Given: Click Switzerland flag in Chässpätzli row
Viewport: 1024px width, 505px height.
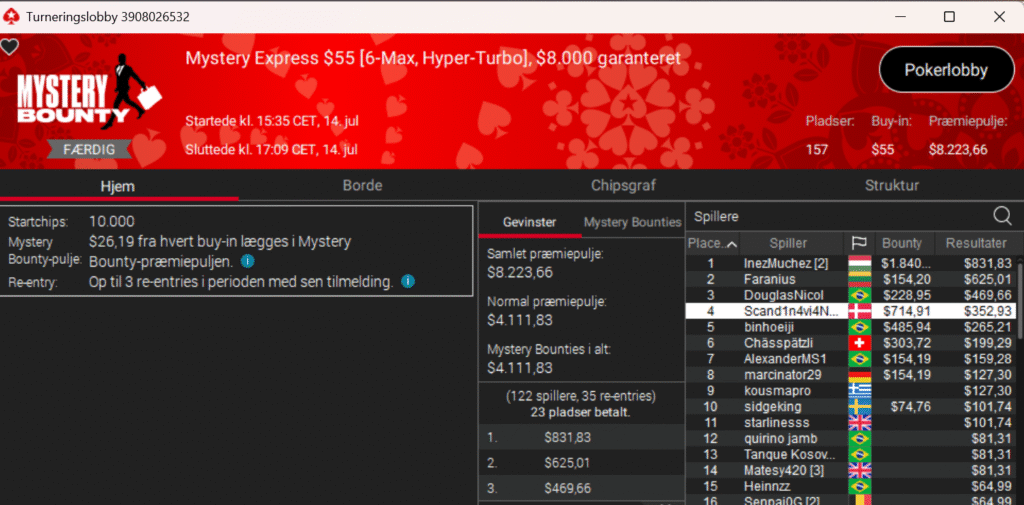Looking at the screenshot, I should (859, 343).
